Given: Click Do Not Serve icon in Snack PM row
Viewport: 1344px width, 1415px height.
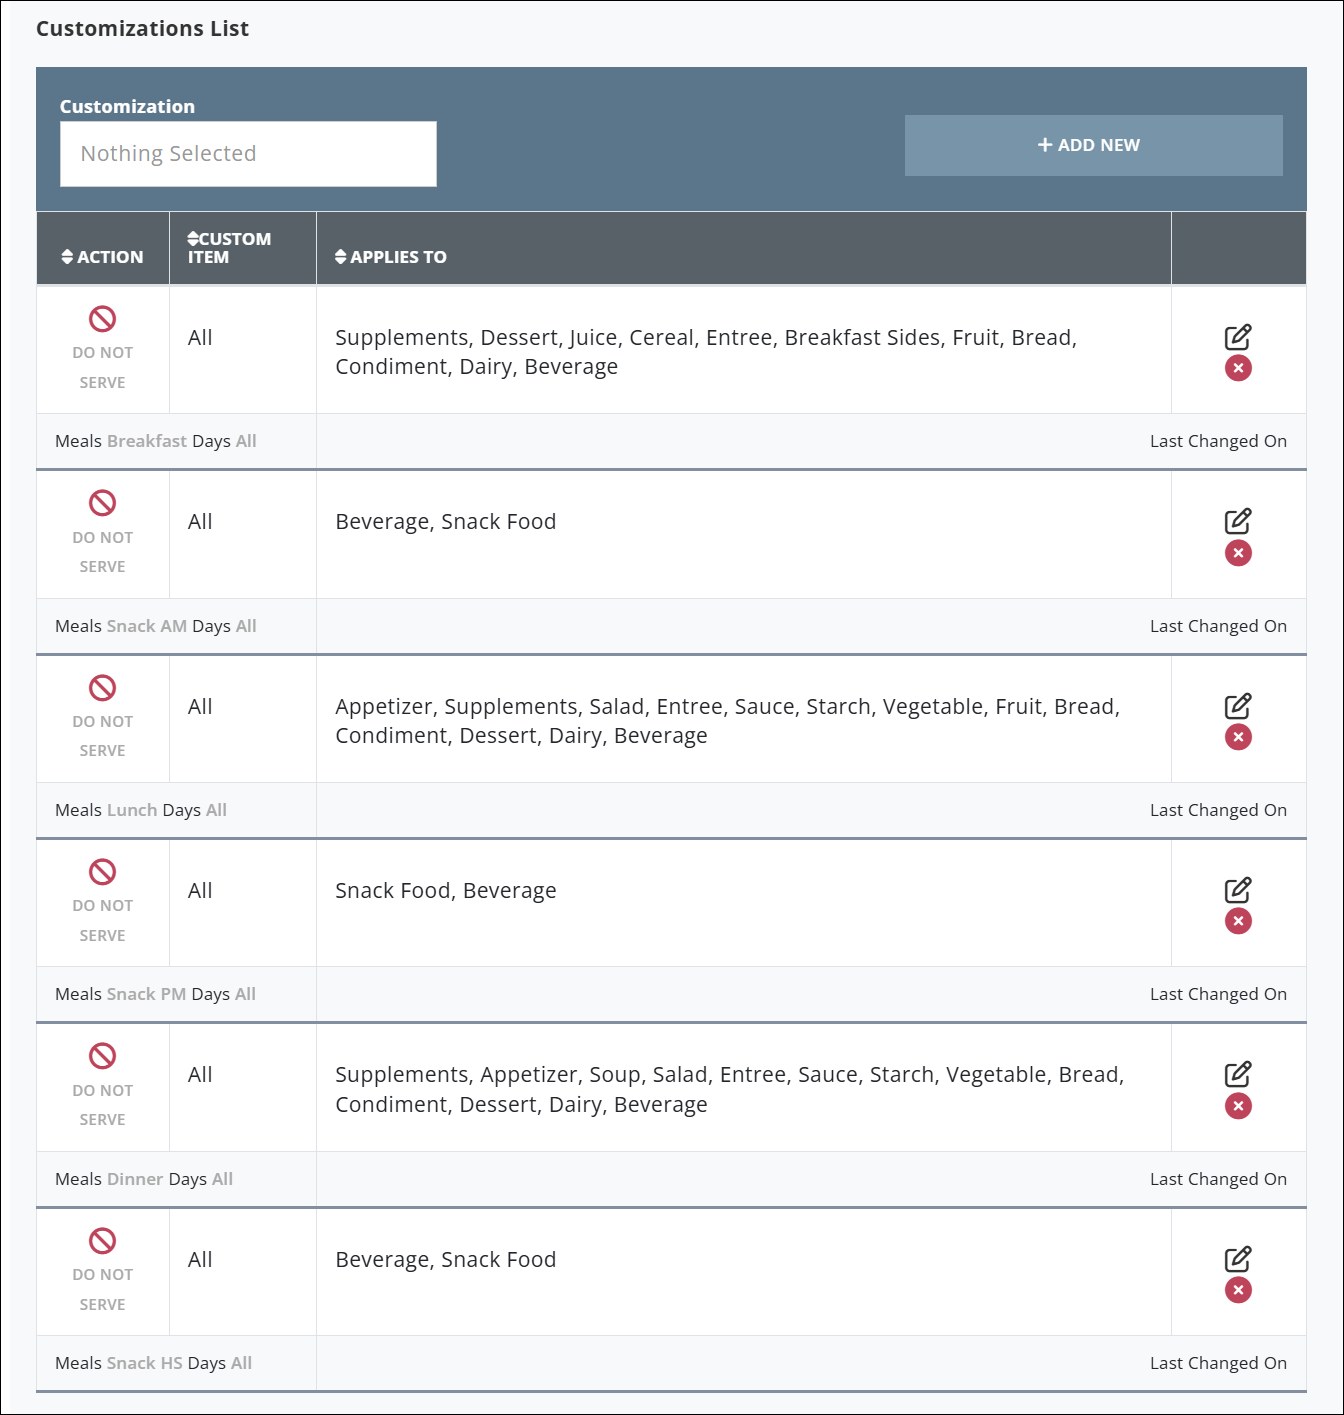Looking at the screenshot, I should coord(102,872).
